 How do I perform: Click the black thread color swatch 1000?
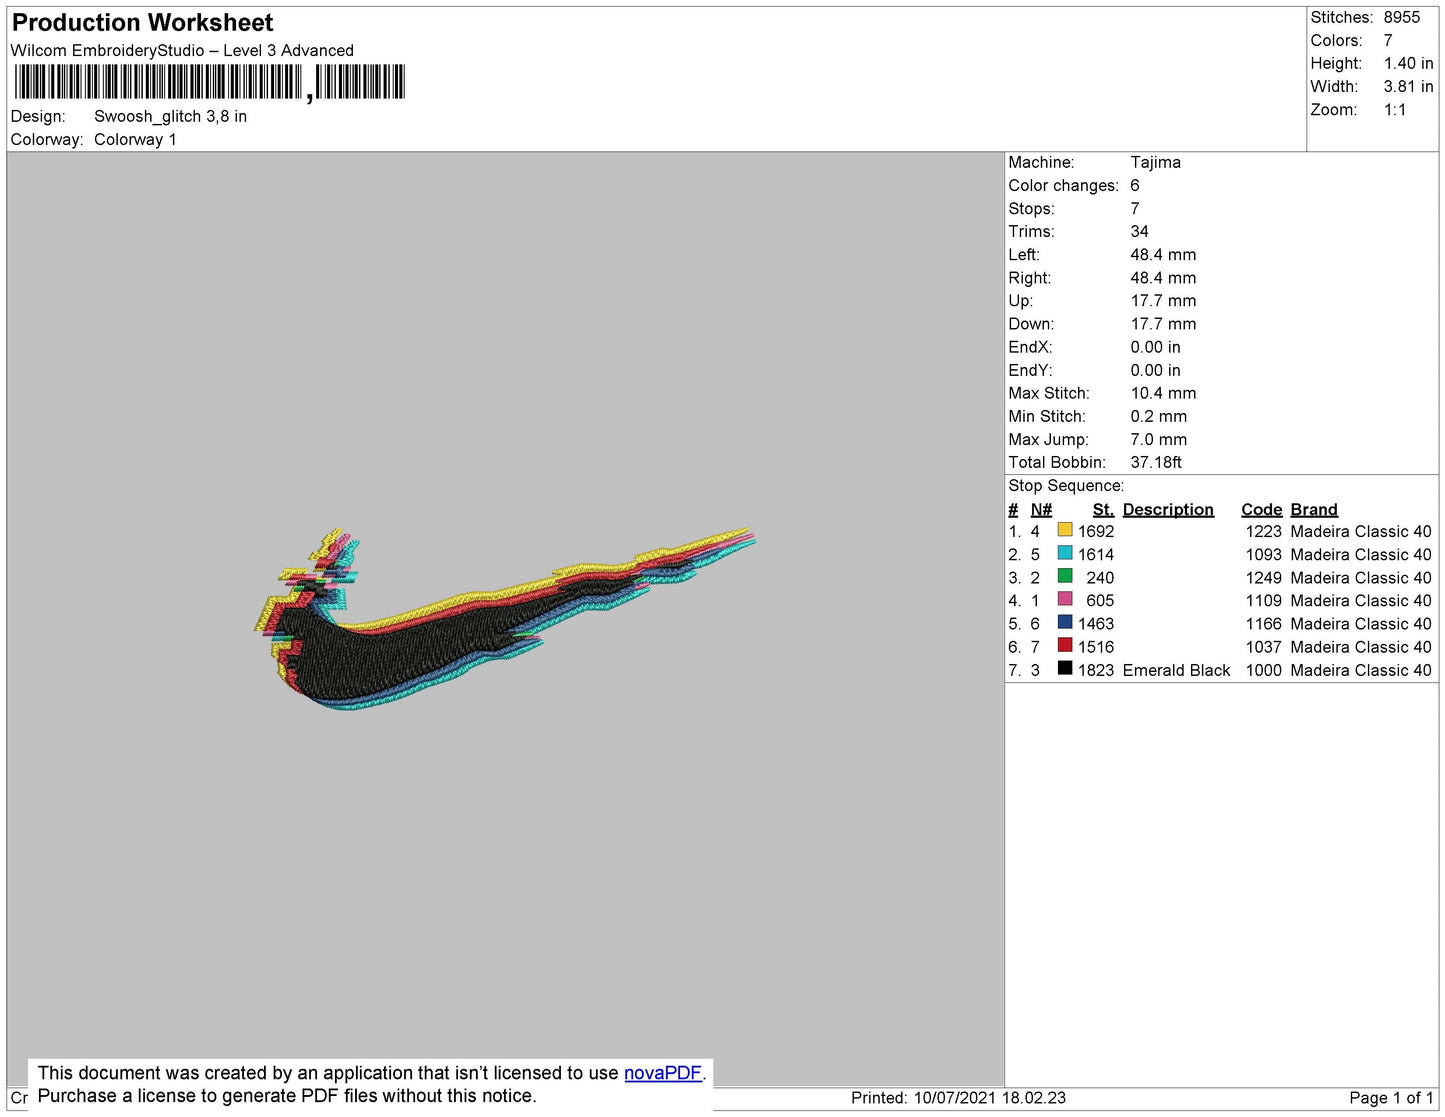(1065, 668)
